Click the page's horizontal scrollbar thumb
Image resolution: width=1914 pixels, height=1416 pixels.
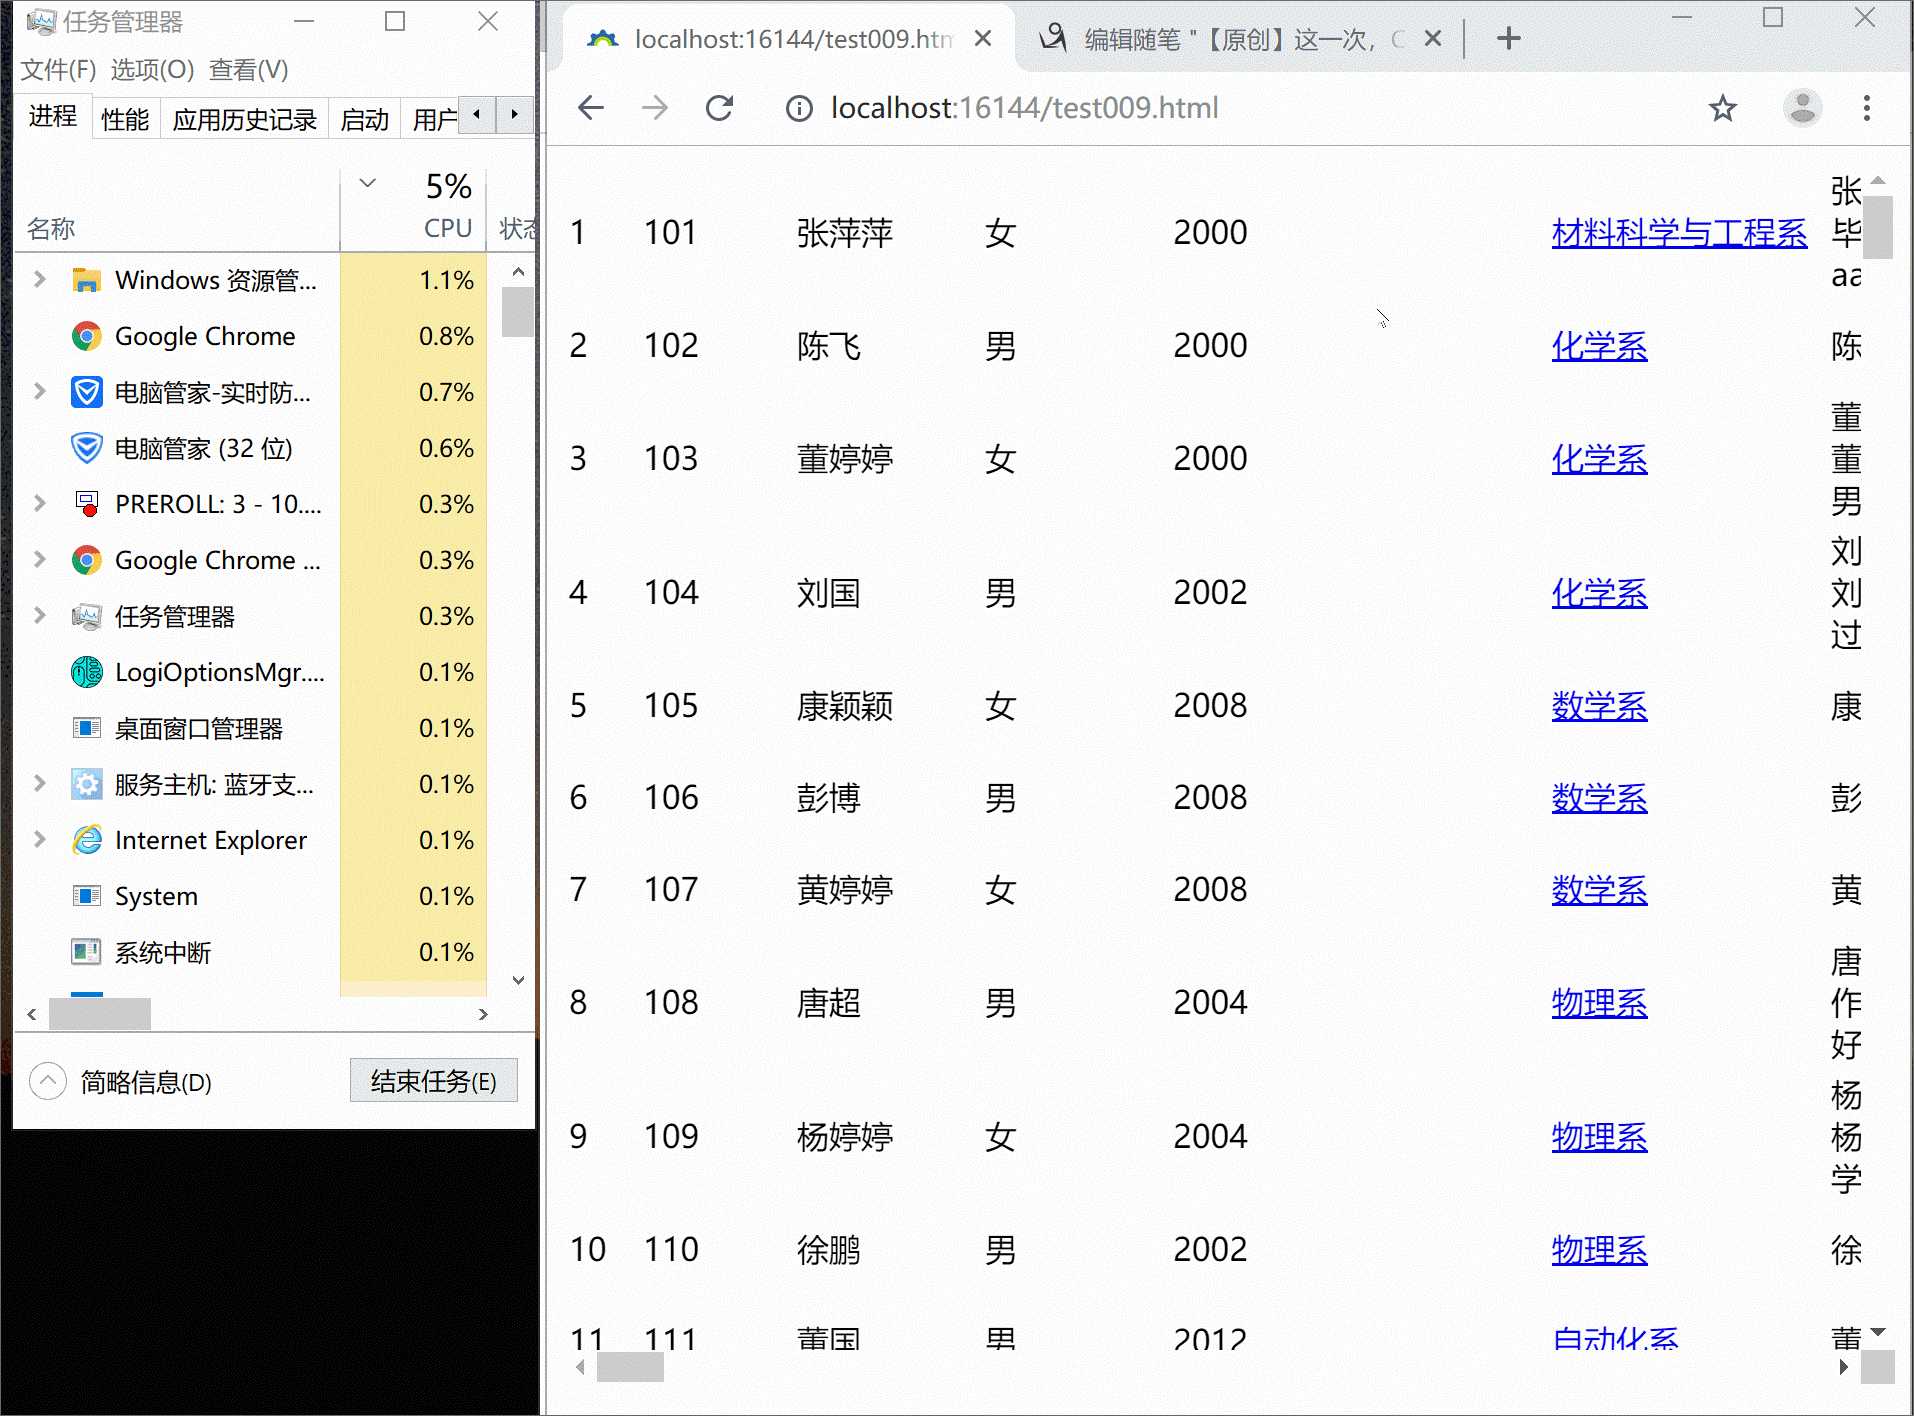tap(630, 1367)
